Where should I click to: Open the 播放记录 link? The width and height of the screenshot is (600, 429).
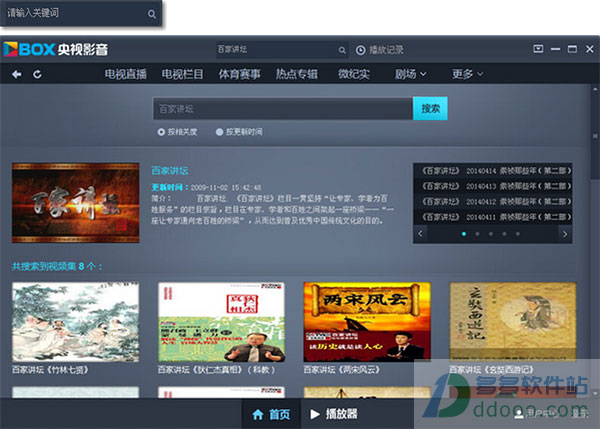point(386,50)
